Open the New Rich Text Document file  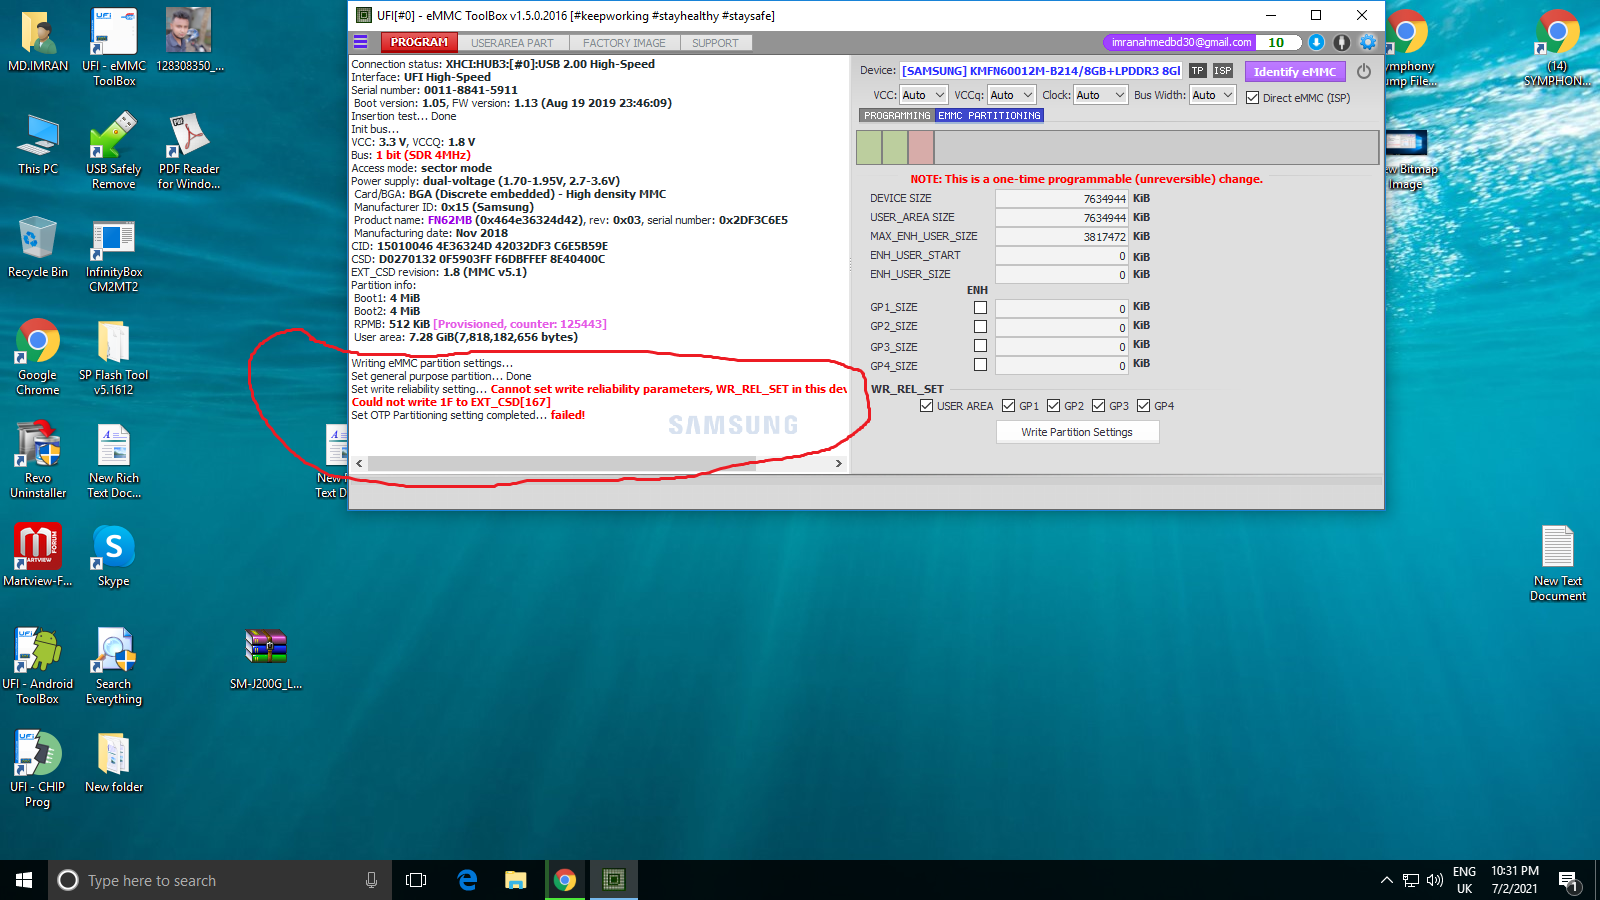coord(114,460)
